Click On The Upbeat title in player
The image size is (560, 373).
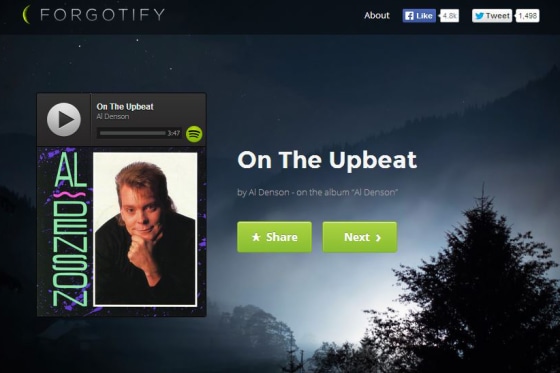[x=125, y=106]
